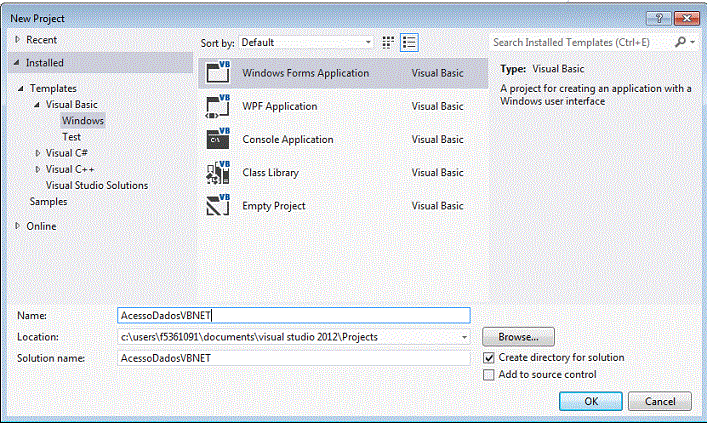Switch to medium icons list view
The width and height of the screenshot is (707, 423).
click(409, 42)
